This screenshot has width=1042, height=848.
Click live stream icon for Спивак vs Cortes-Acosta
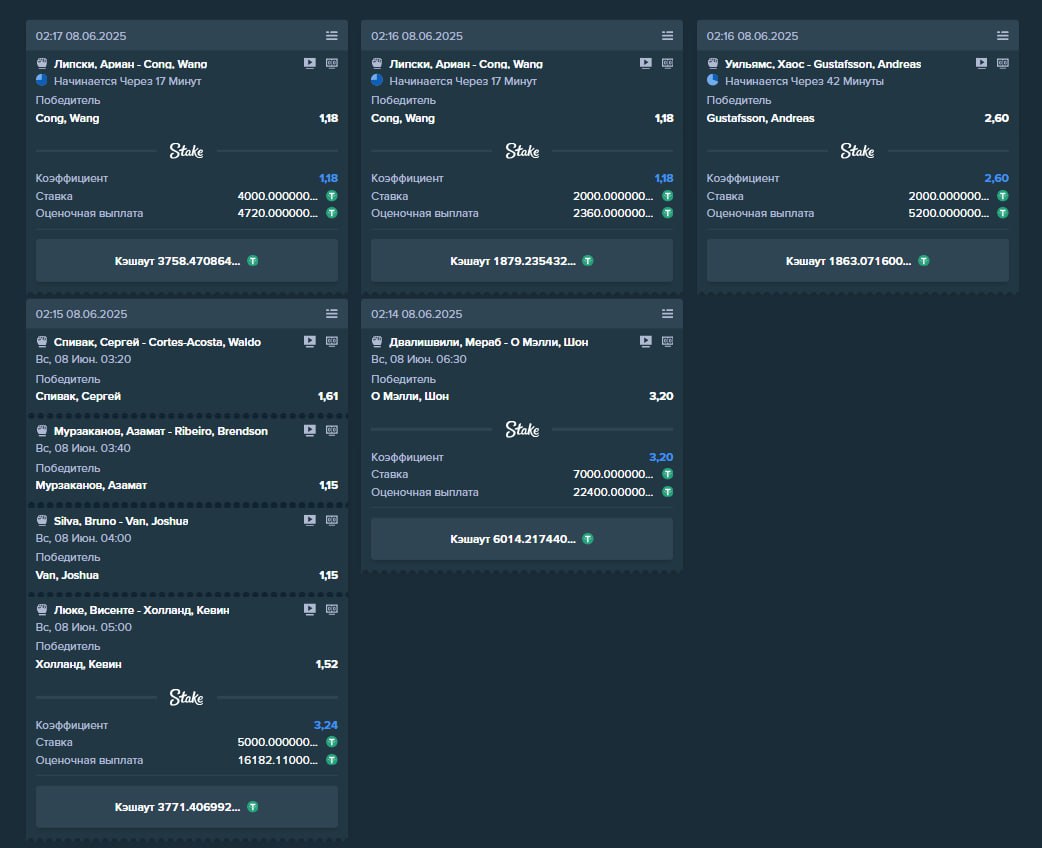click(310, 342)
